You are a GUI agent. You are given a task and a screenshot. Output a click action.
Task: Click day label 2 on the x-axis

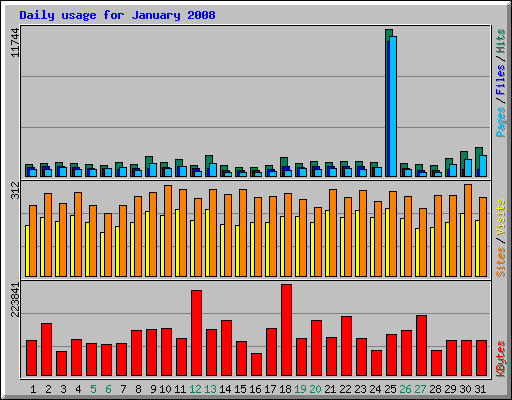pyautogui.click(x=48, y=389)
